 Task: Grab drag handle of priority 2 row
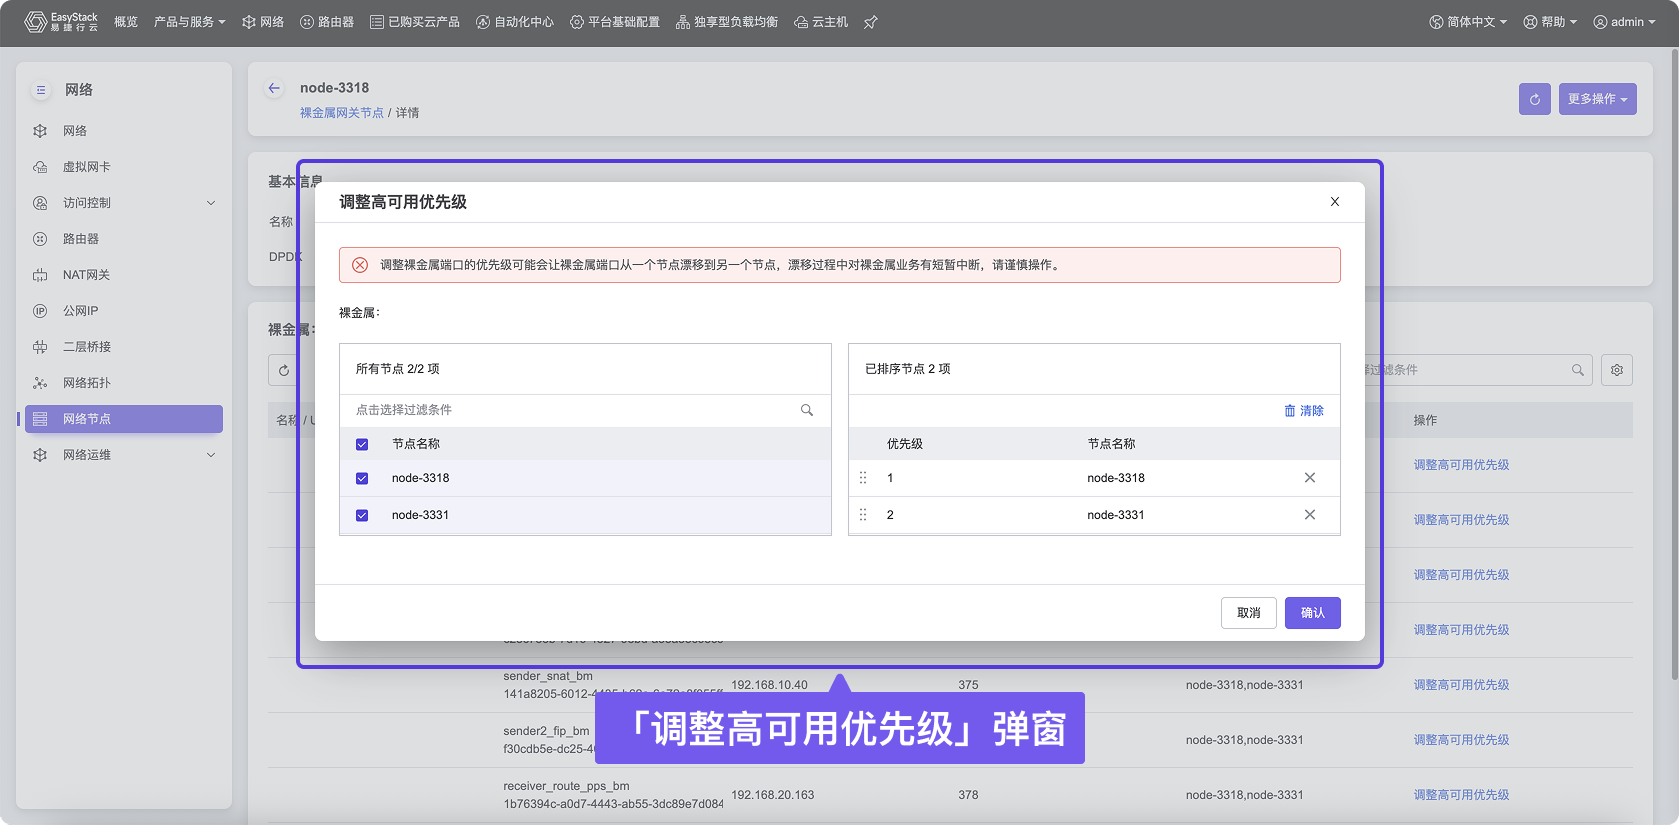click(863, 515)
